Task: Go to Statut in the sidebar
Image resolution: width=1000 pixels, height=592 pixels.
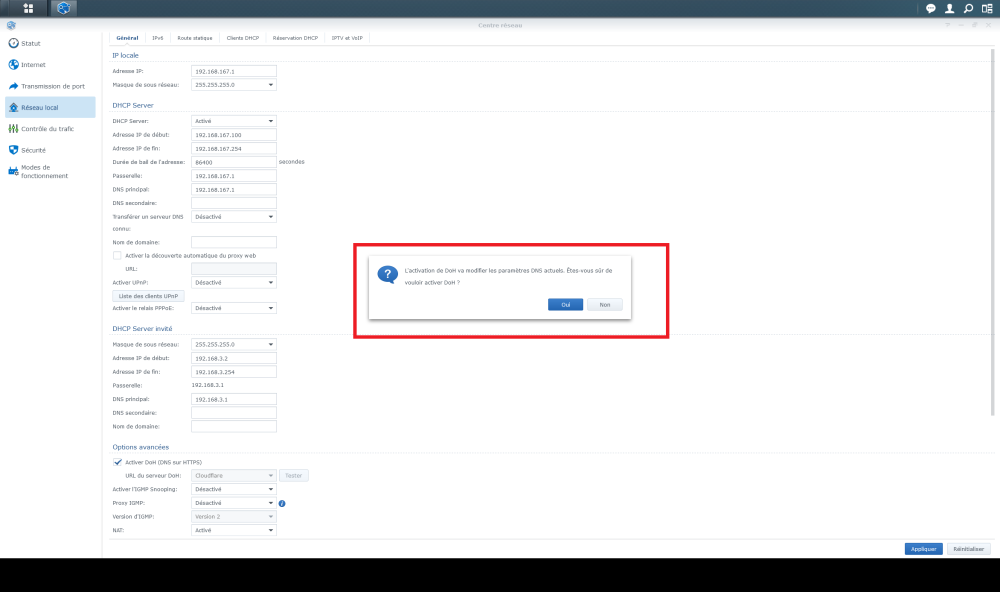Action: click(x=50, y=43)
